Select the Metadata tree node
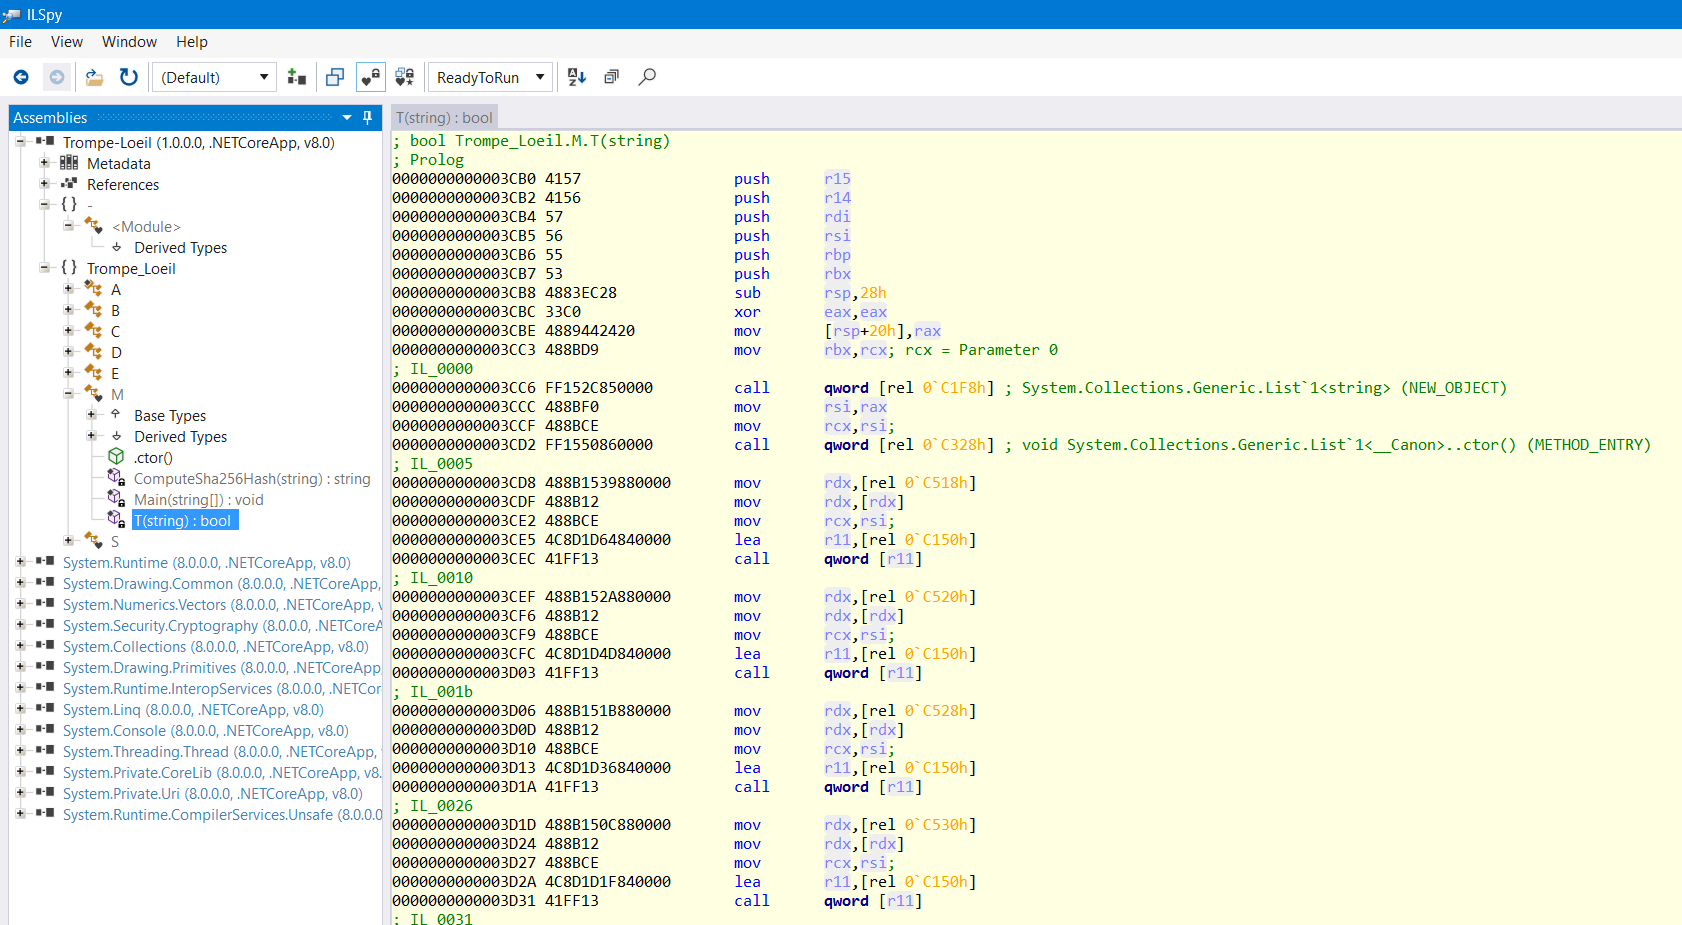 tap(118, 164)
